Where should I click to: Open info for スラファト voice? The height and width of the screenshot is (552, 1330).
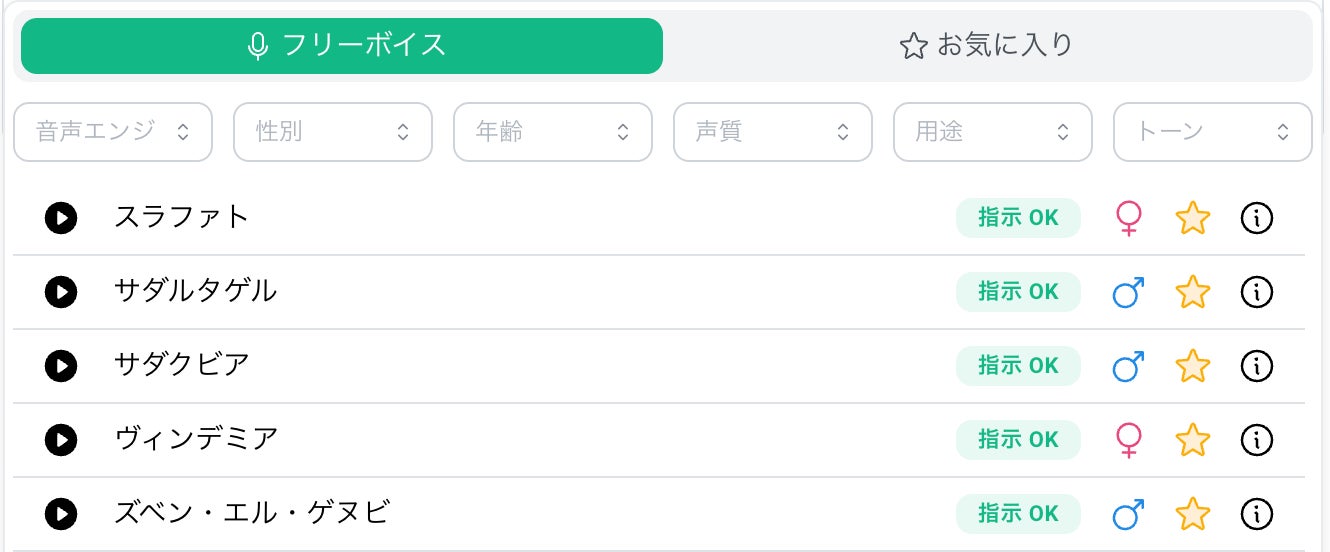[x=1256, y=217]
